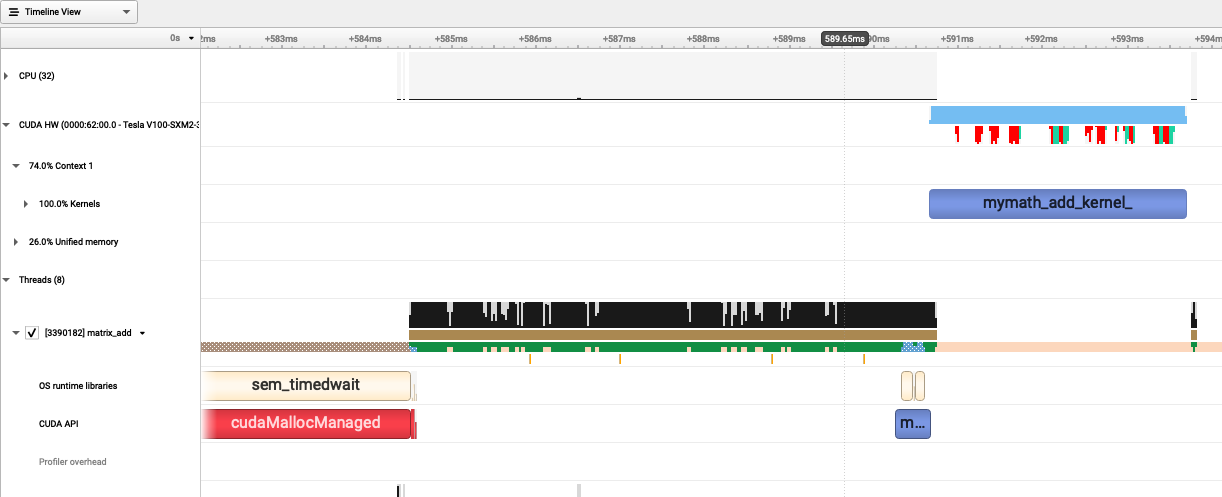This screenshot has width=1222, height=497.
Task: Expand the 100.0% Kernels row
Action: [26, 204]
